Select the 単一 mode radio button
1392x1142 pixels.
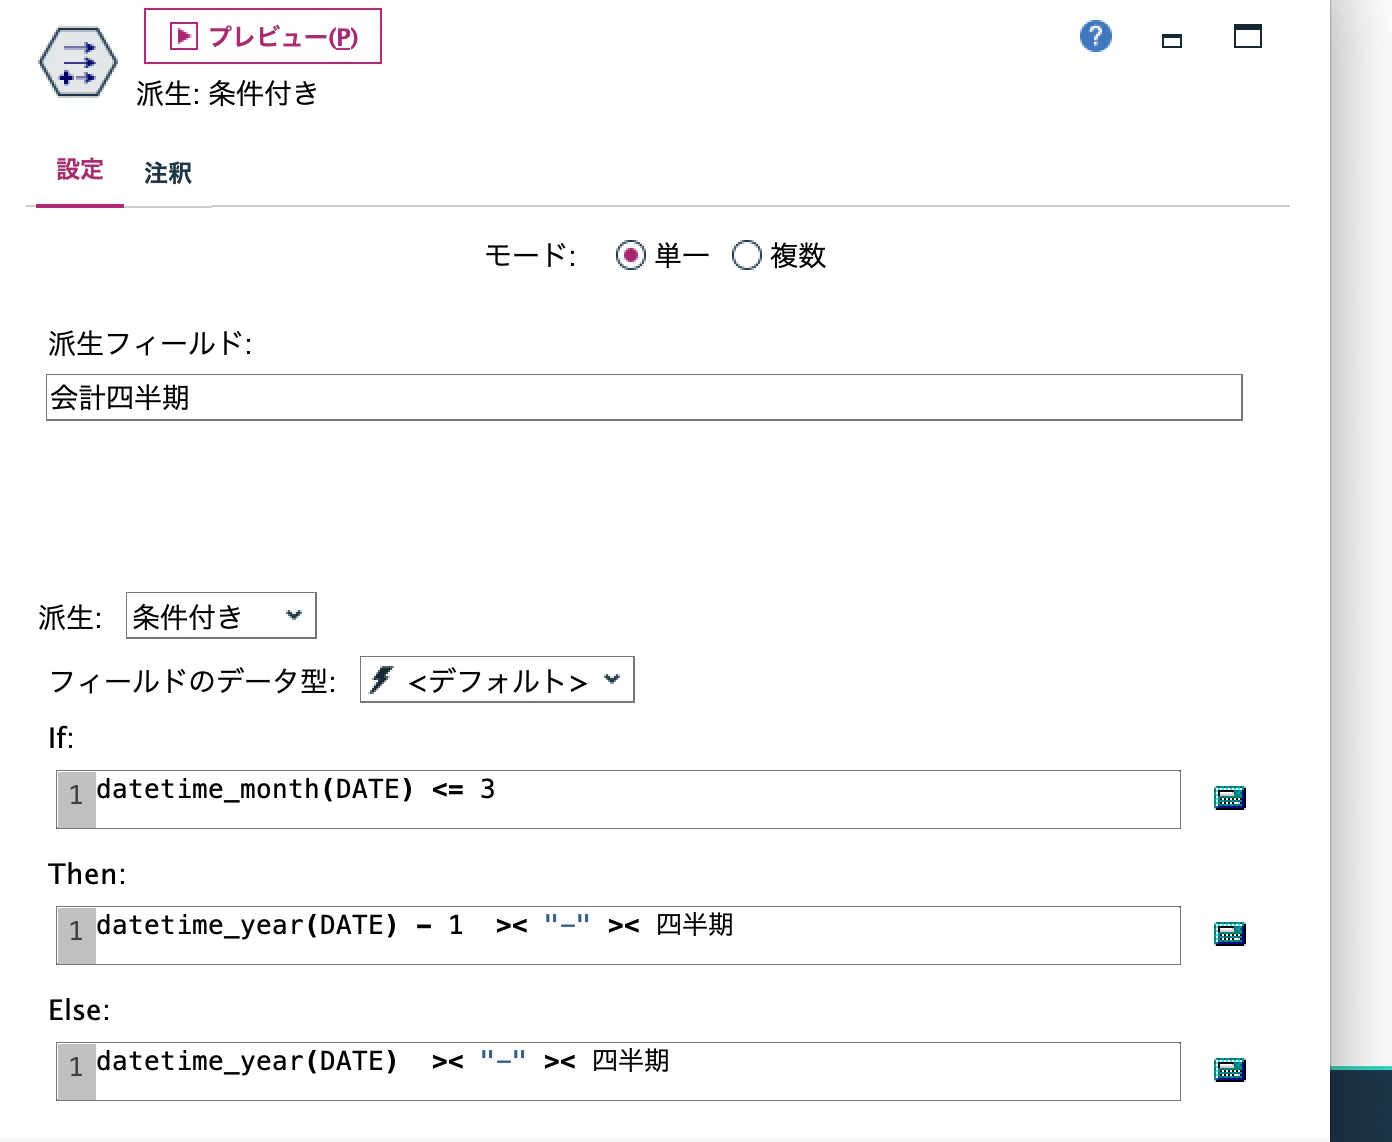point(630,256)
